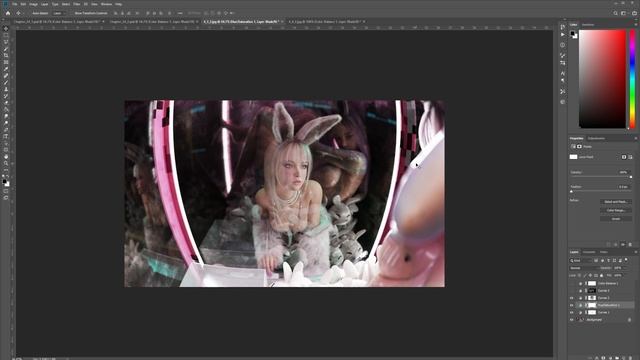The width and height of the screenshot is (640, 360).
Task: Open the workspace switcher icon
Action: (x=624, y=13)
